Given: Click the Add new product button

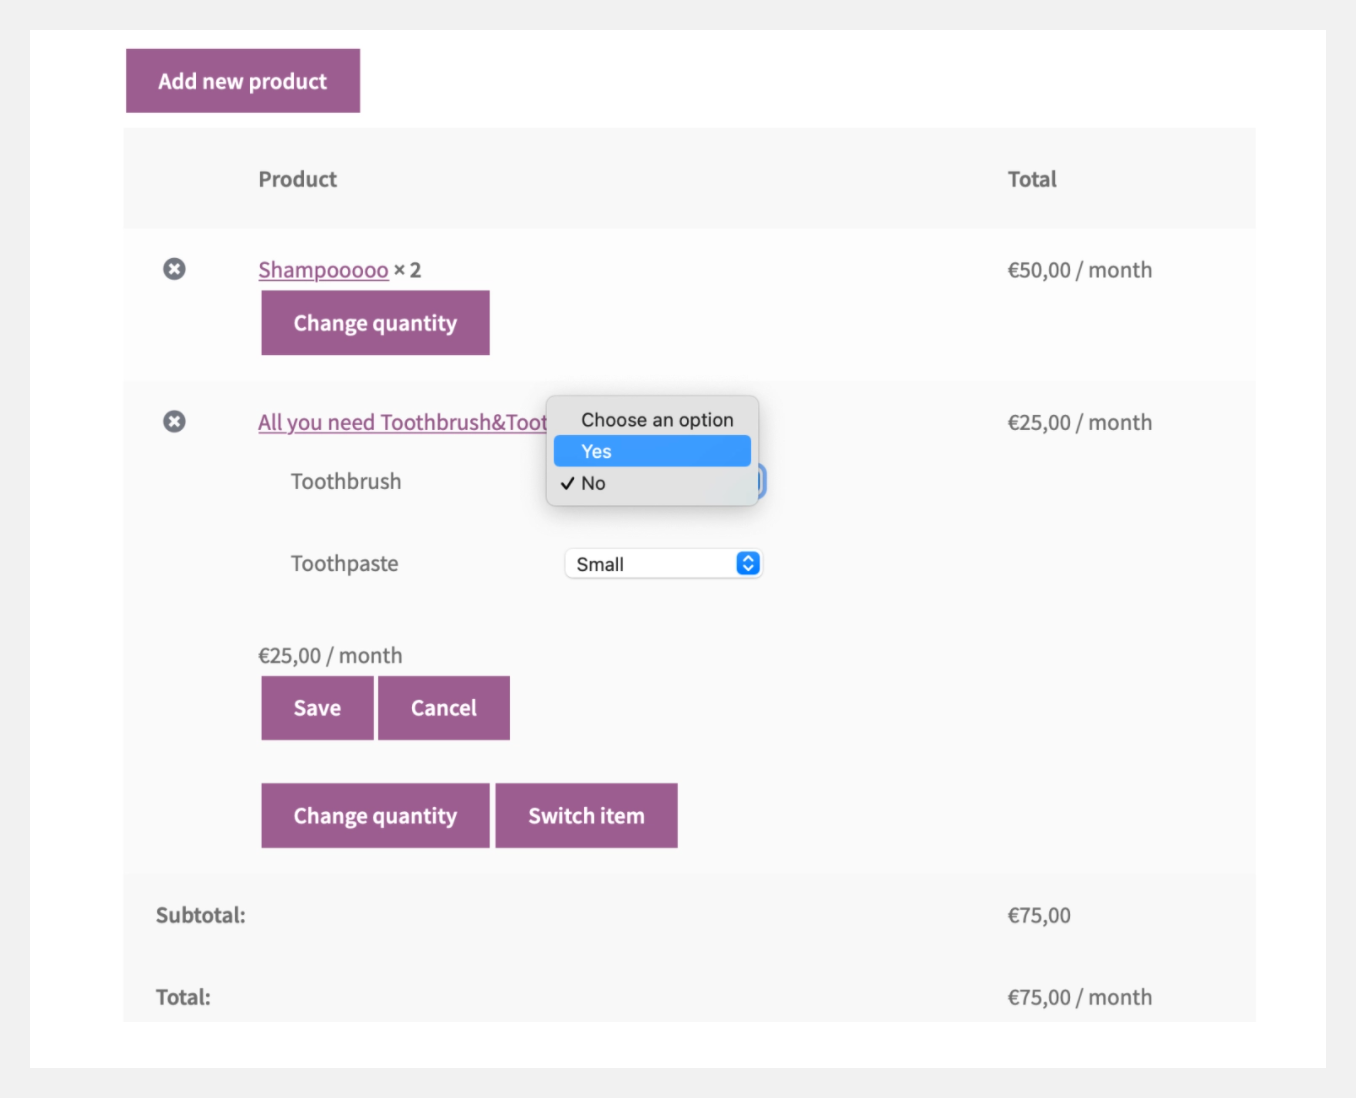Looking at the screenshot, I should [243, 81].
